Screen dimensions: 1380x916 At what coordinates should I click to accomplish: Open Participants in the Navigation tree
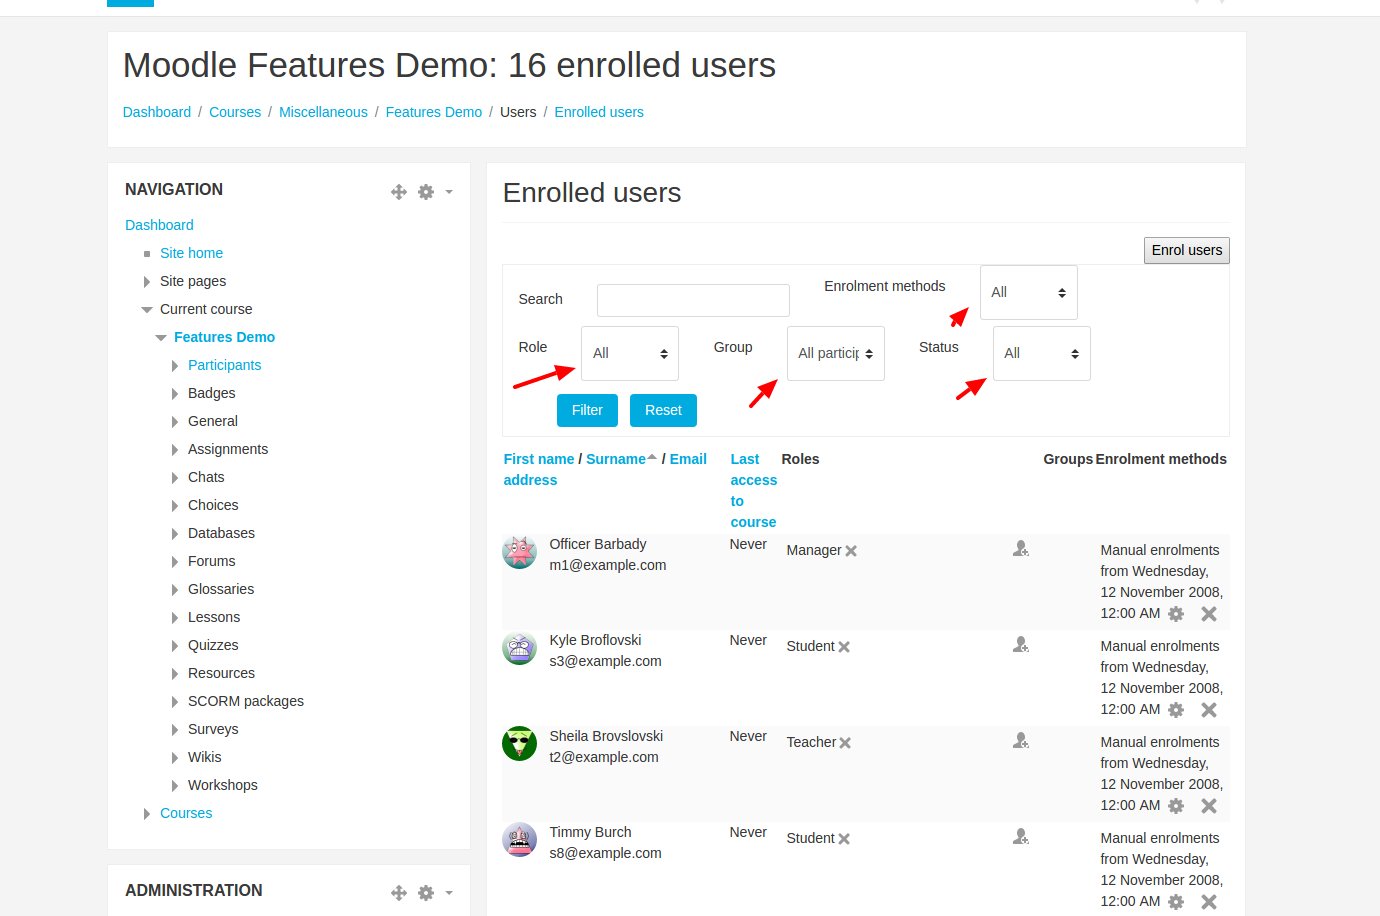224,365
